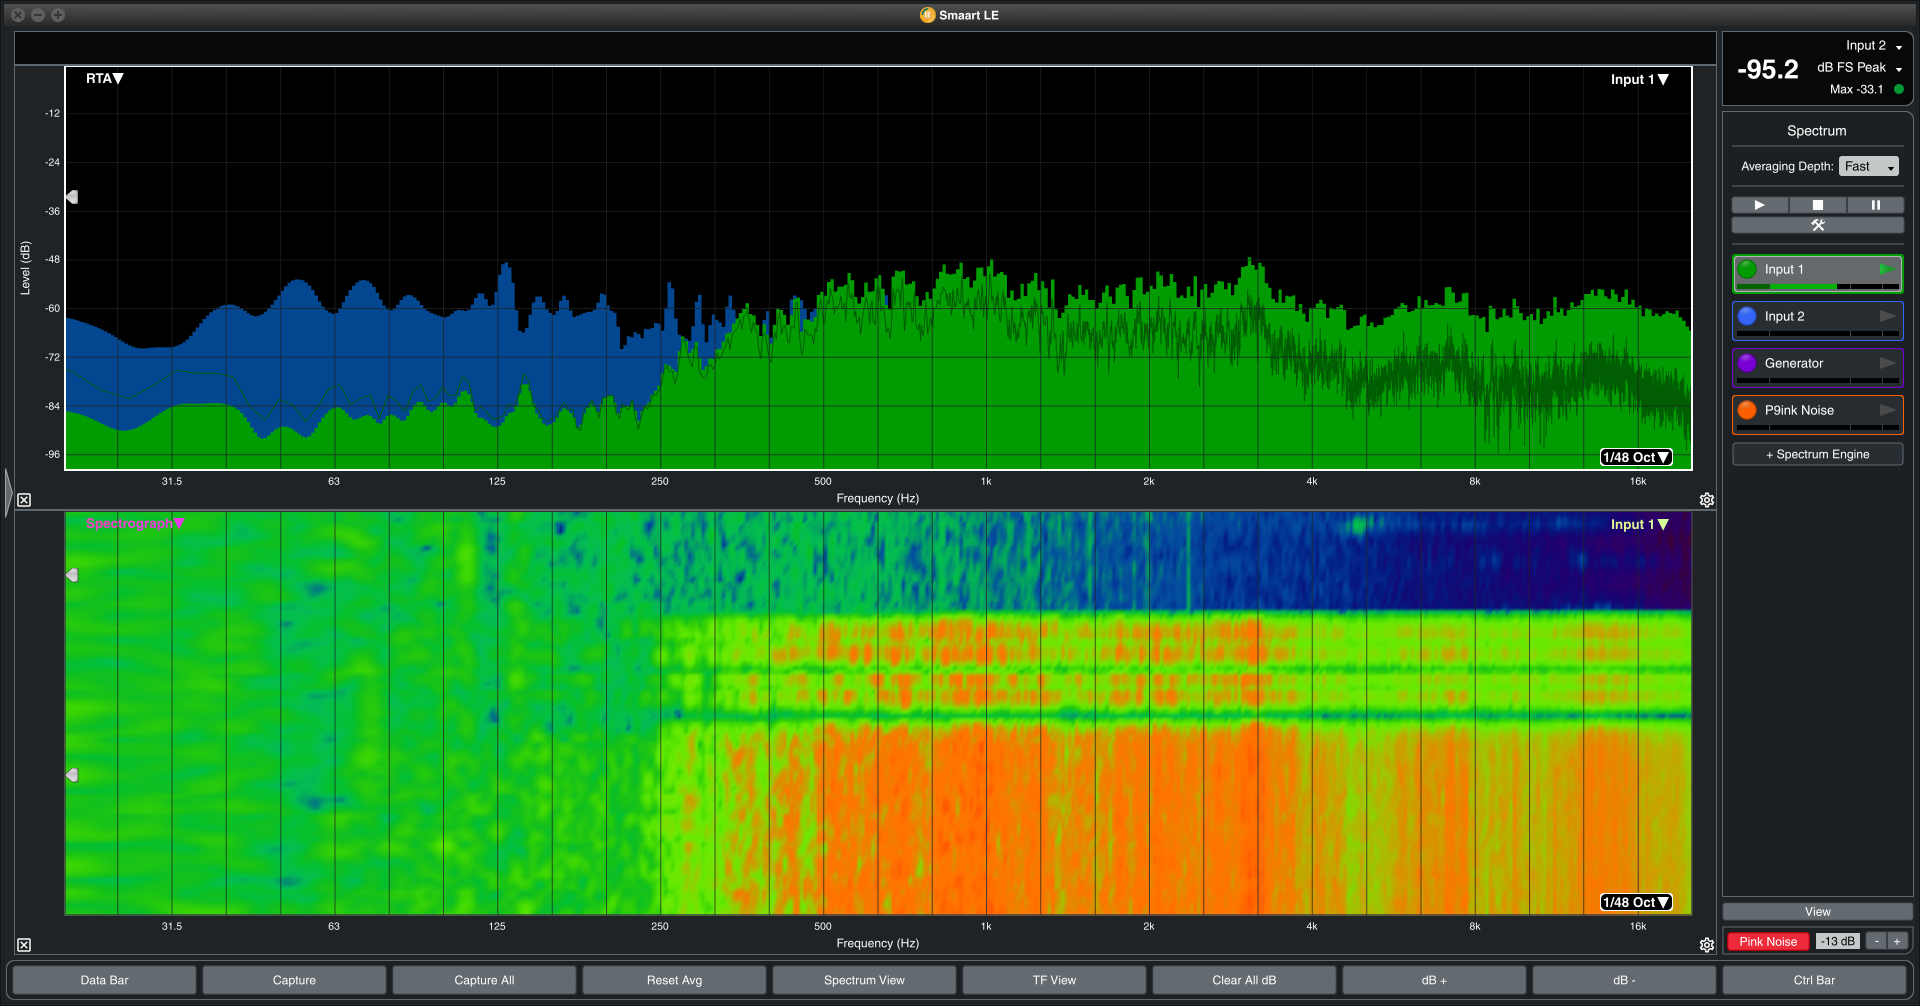Toggle the blue Input 2 color circle
Screen dimensions: 1920x1006
1747,316
